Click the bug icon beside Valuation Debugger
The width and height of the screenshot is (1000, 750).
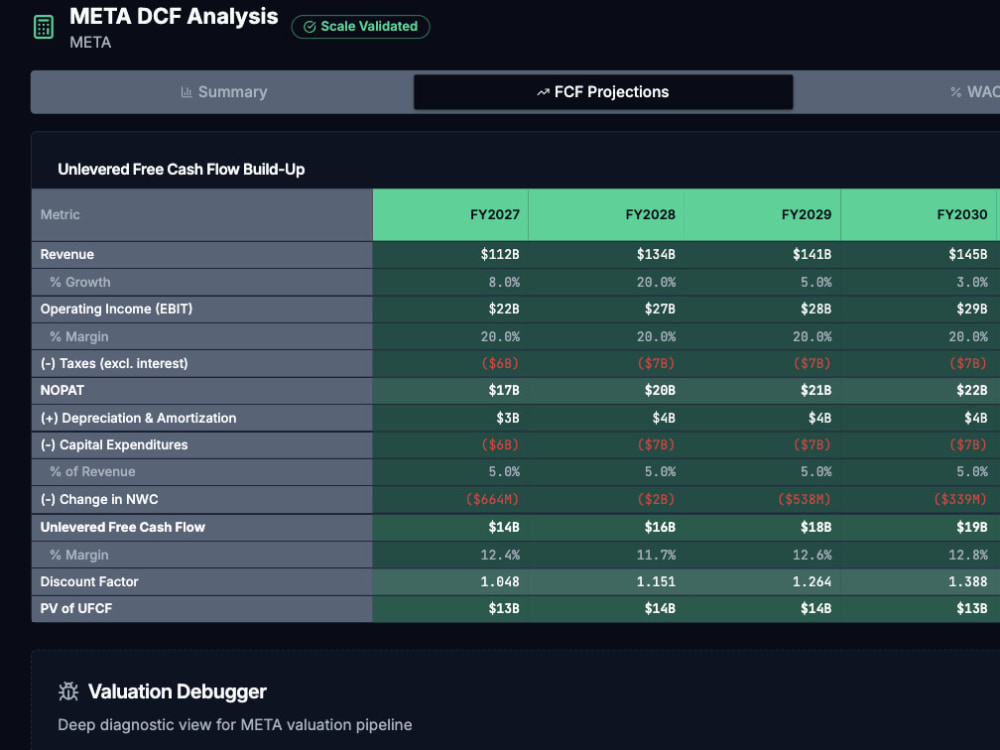[68, 691]
